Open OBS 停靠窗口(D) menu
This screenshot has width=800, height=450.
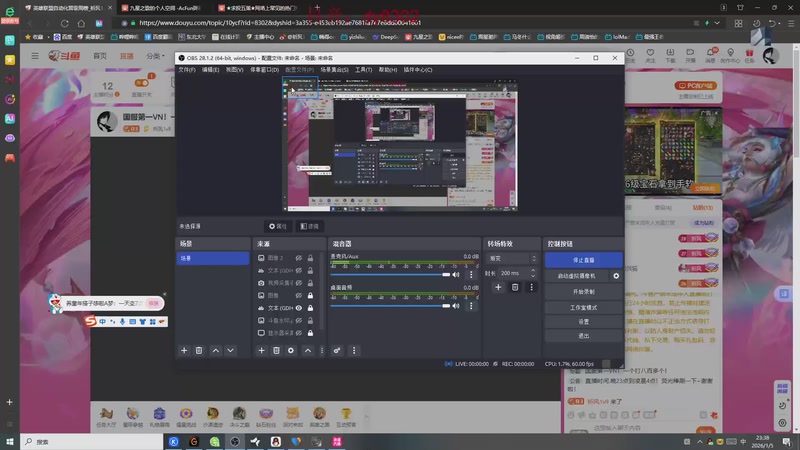[x=264, y=69]
